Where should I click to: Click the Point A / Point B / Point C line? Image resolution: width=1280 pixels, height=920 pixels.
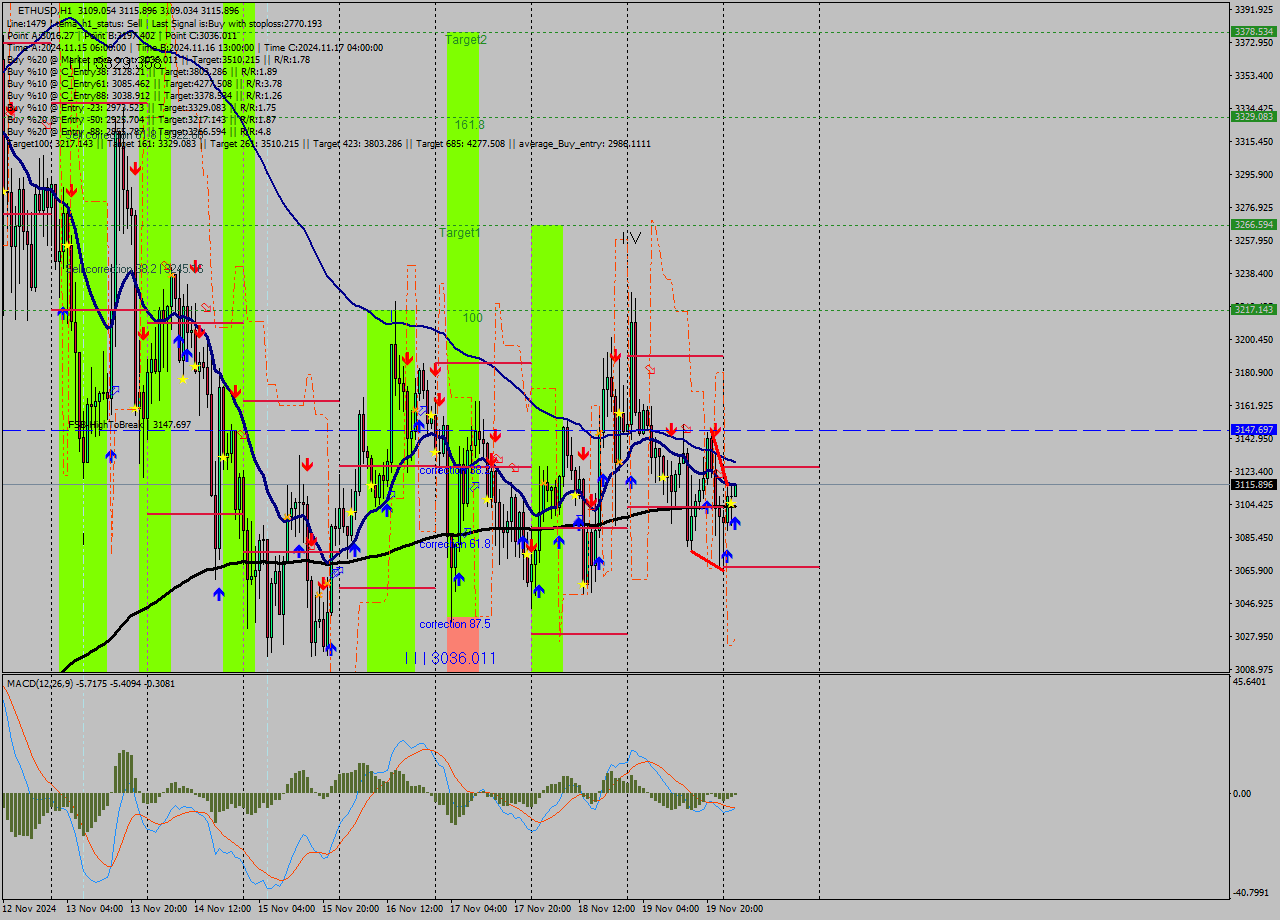click(122, 35)
